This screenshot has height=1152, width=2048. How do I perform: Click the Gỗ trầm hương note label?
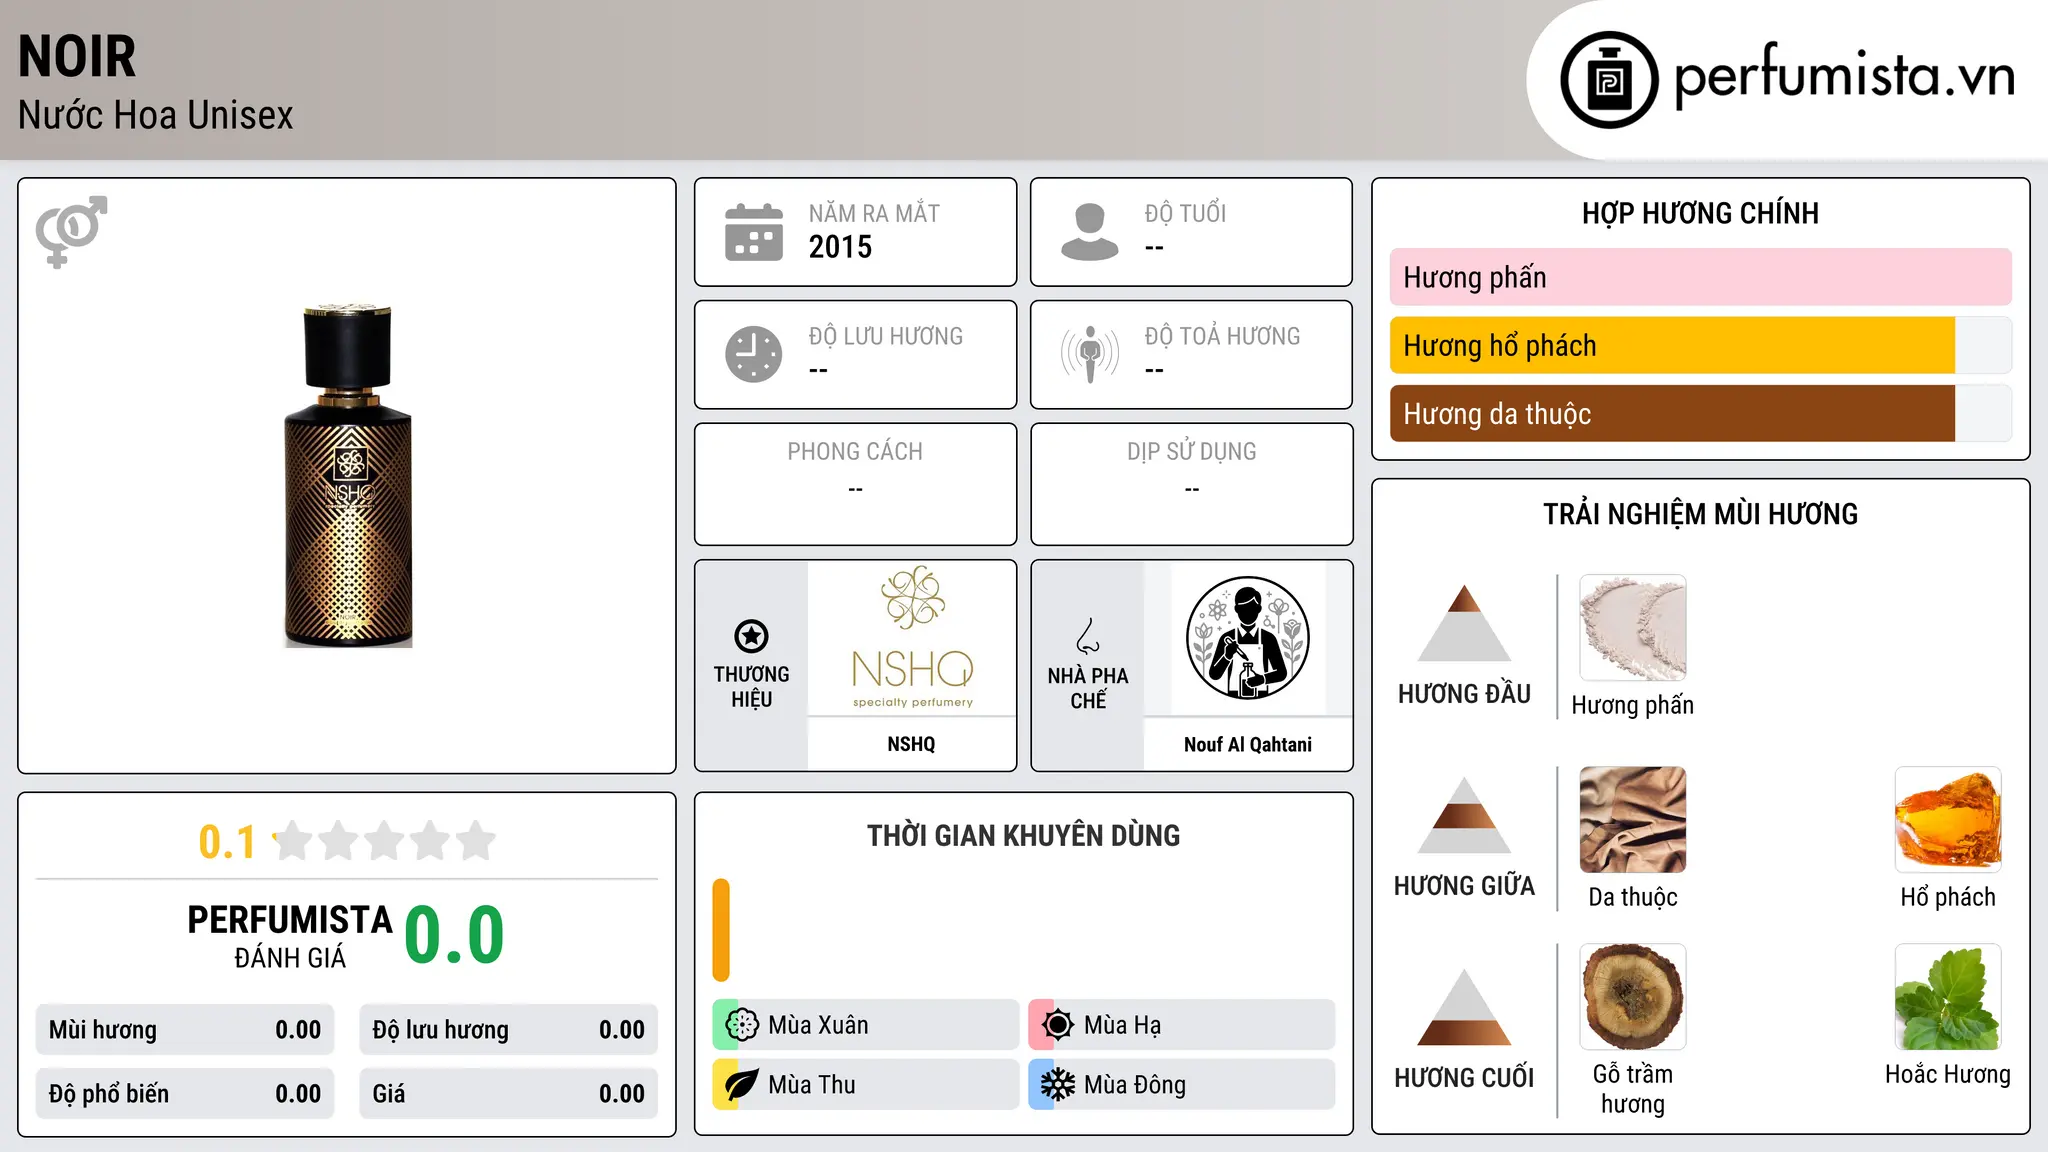(x=1633, y=1089)
